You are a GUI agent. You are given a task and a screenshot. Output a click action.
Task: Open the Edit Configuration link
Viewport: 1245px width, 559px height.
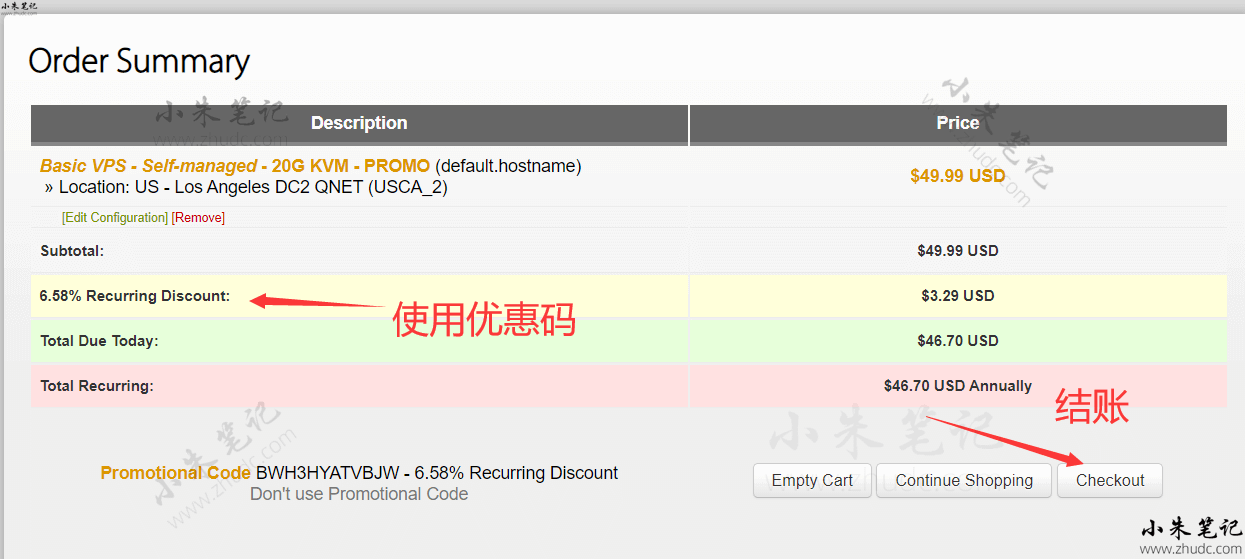(x=115, y=218)
